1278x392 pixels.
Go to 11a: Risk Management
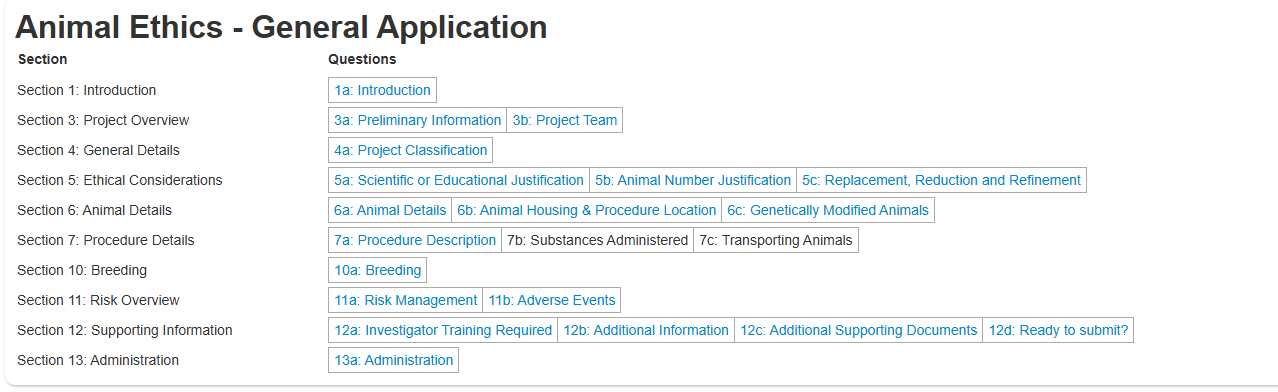coord(405,300)
